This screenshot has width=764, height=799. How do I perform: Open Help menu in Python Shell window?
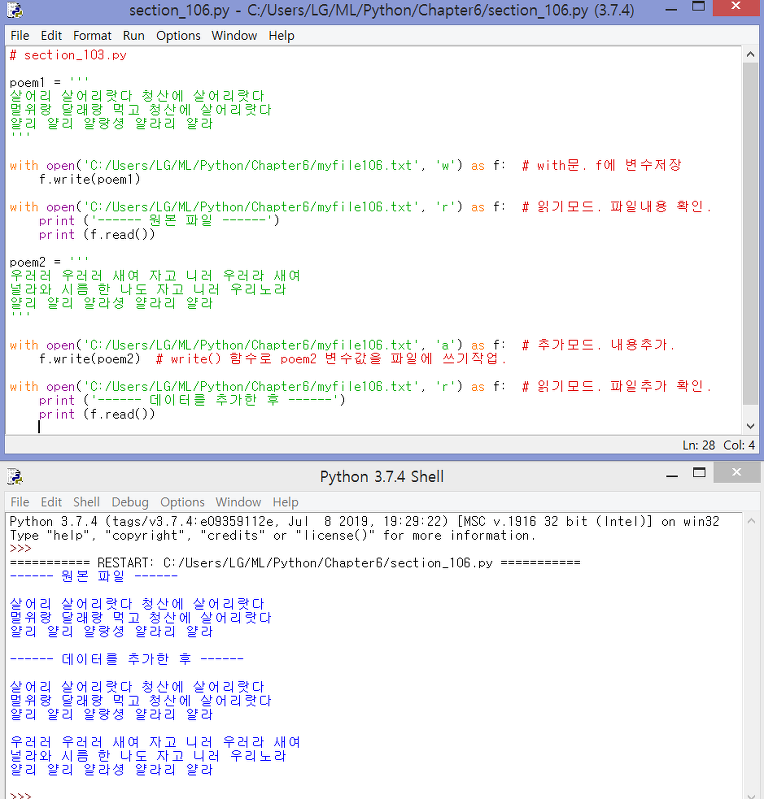(285, 502)
